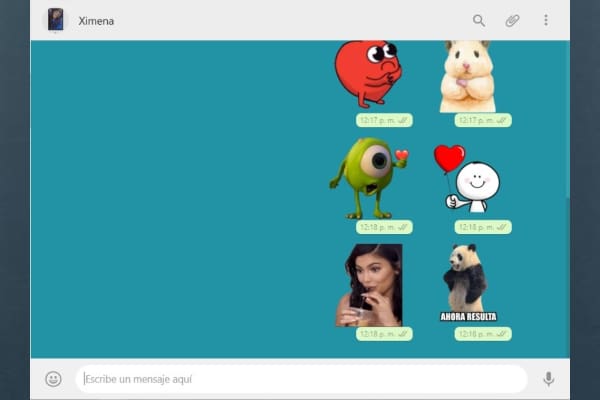Select the white character with heart balloon sticker
Image resolution: width=600 pixels, height=400 pixels.
click(x=466, y=178)
